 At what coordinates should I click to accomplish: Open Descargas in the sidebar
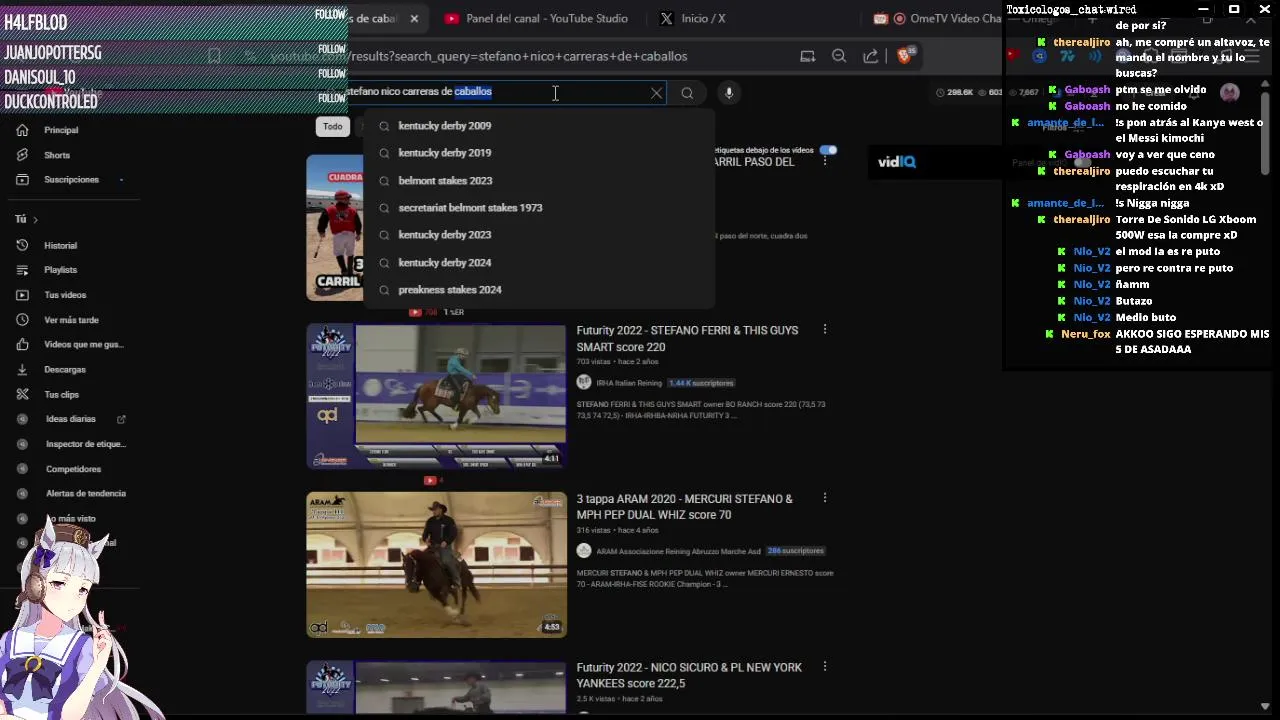pos(65,369)
